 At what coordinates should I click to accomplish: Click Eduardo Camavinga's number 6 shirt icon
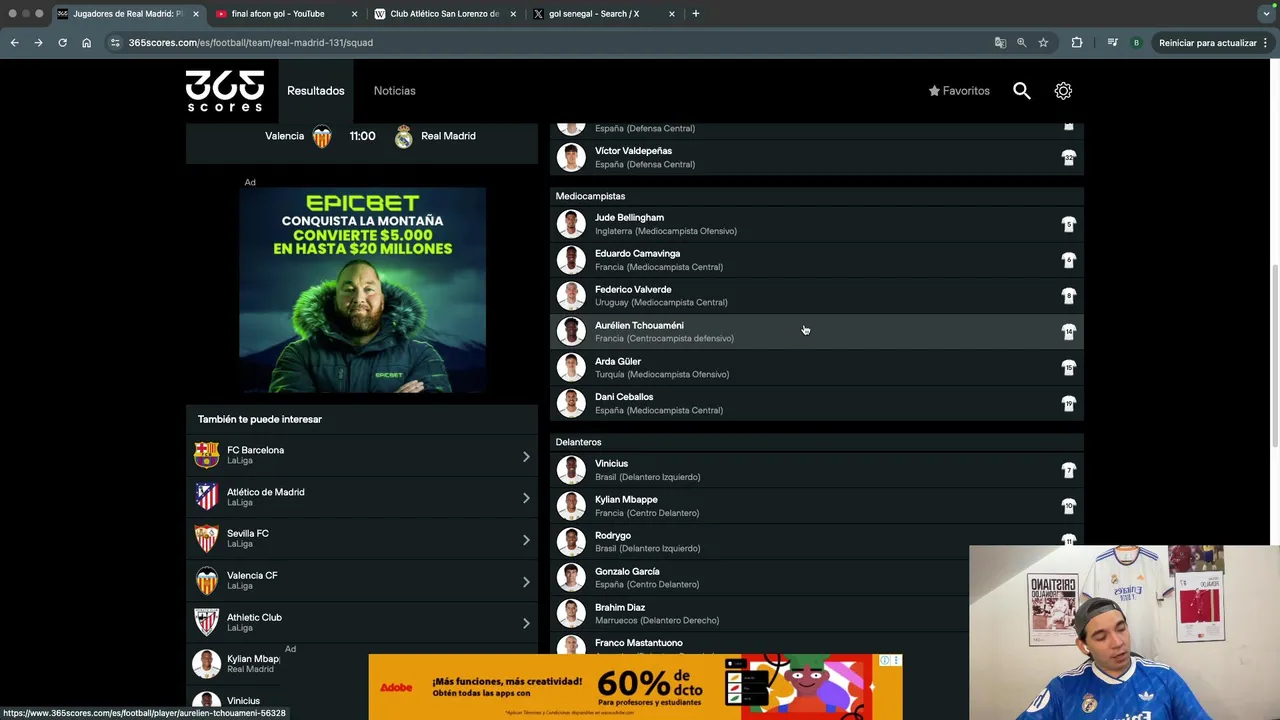coord(1068,260)
